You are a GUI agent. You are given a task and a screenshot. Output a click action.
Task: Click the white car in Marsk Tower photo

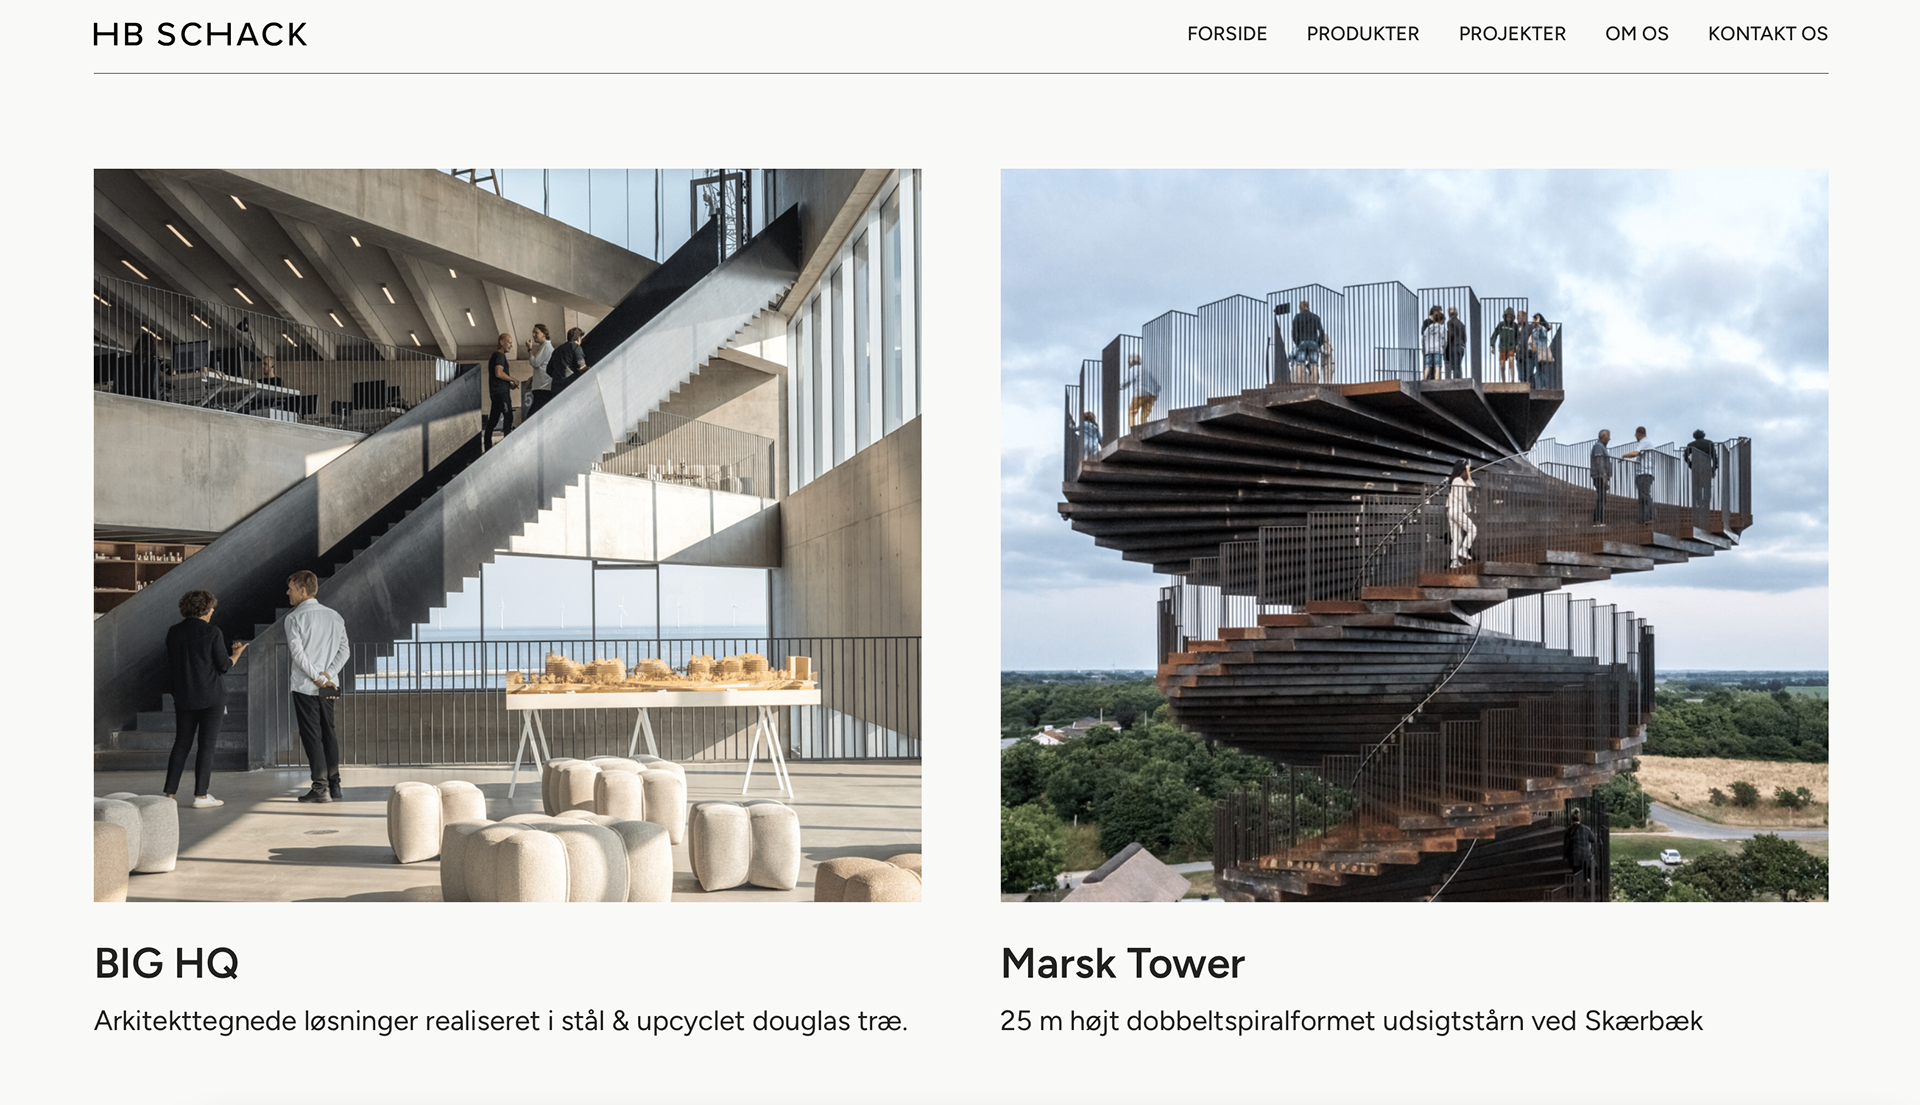[x=1670, y=856]
